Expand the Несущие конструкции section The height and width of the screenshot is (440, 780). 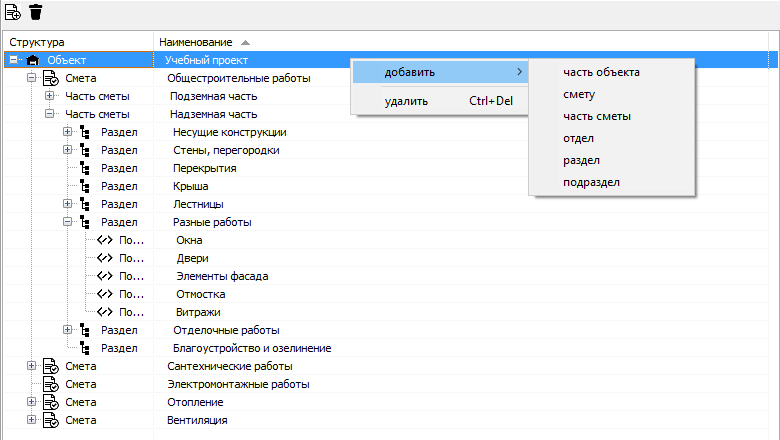(x=67, y=132)
